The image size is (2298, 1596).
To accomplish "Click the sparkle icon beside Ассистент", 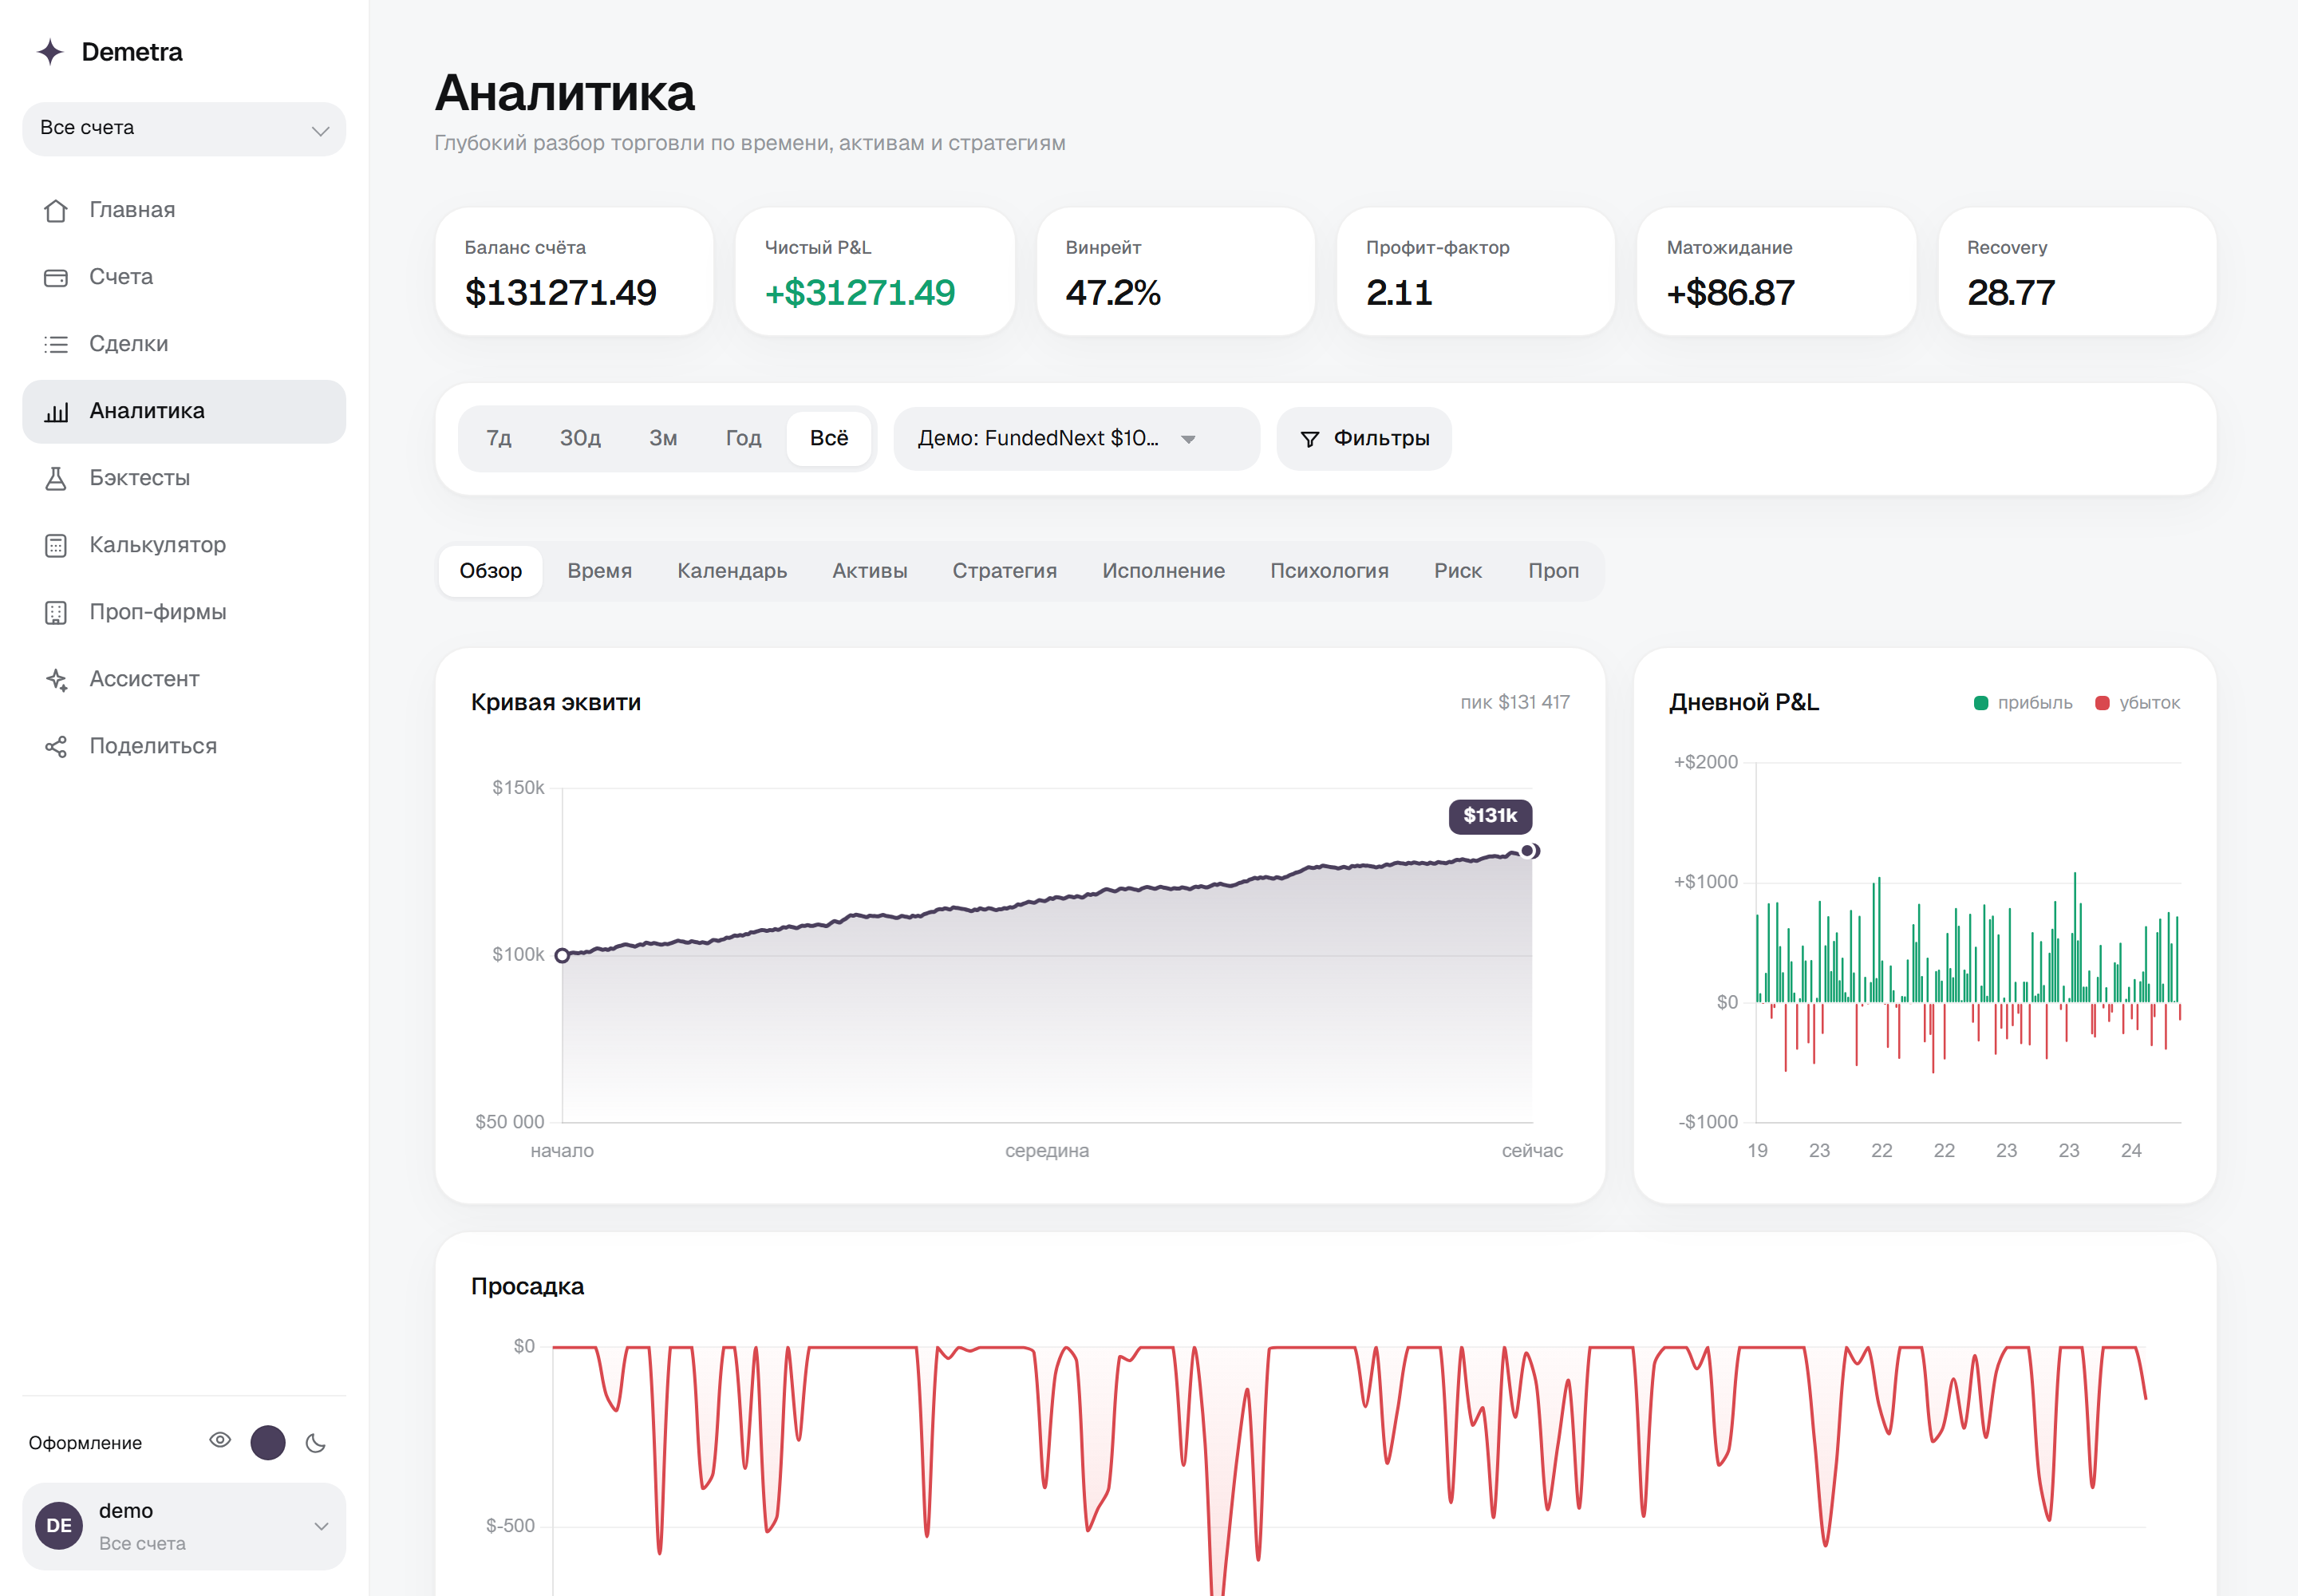I will click(56, 679).
